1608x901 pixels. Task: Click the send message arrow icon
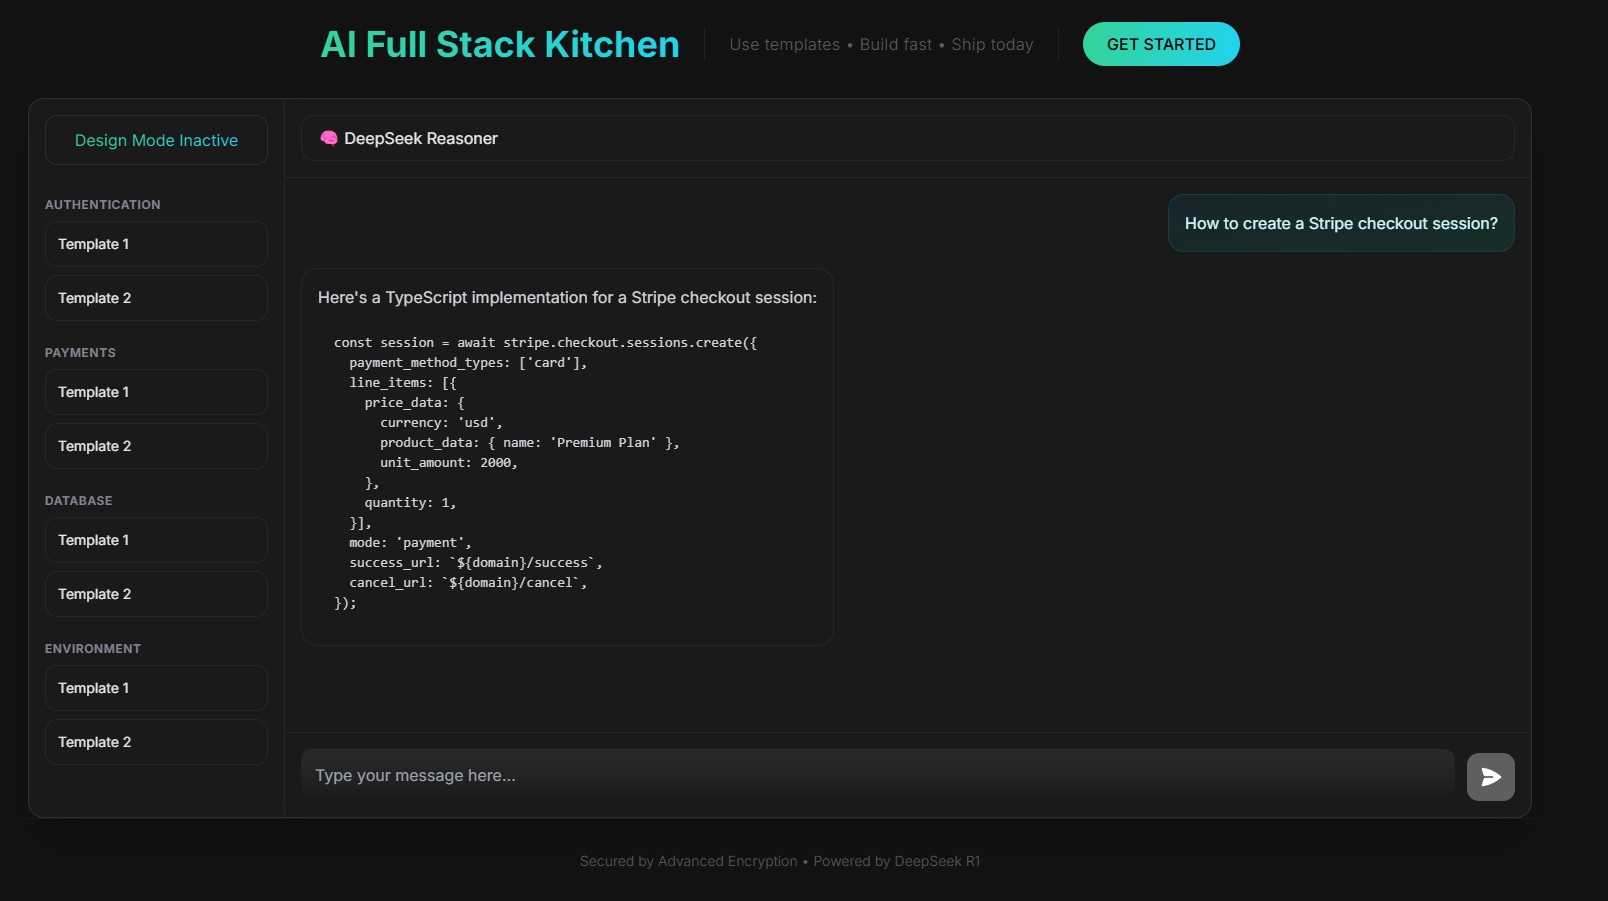1490,777
